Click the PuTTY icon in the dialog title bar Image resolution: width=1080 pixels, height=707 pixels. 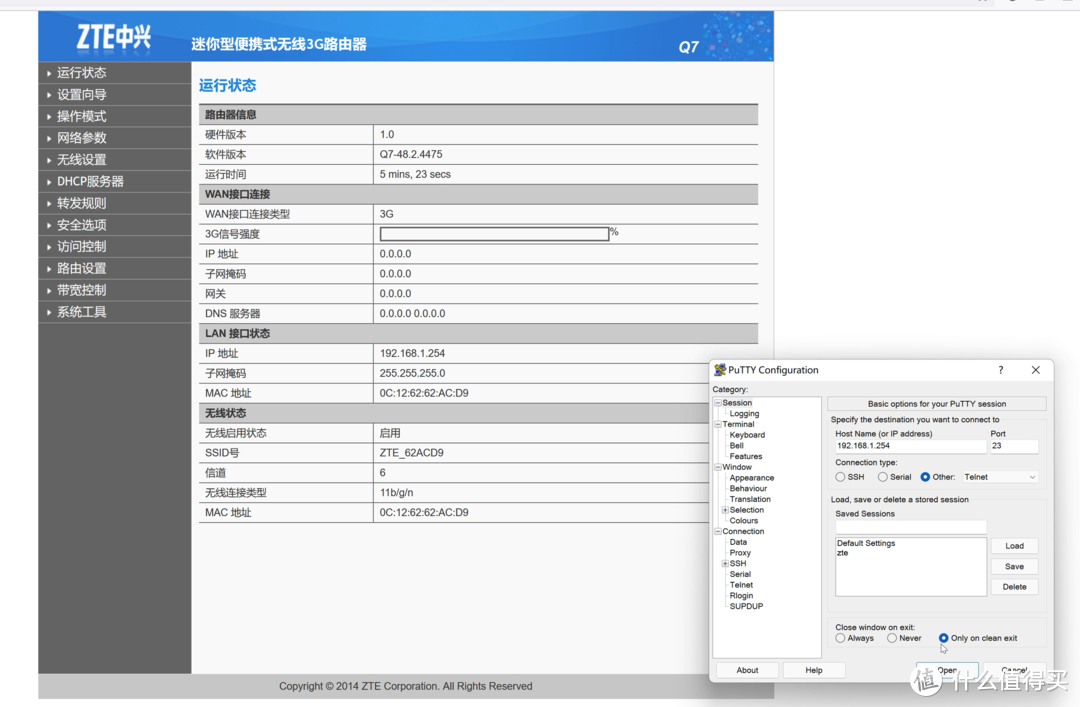[x=722, y=370]
